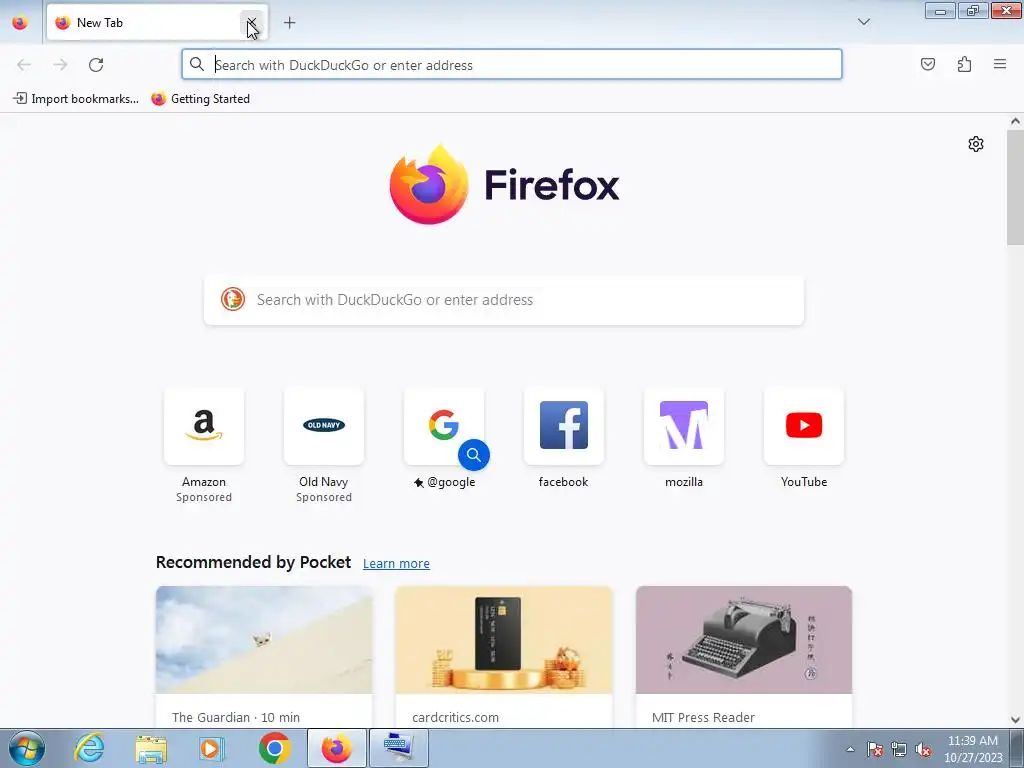Close the New Tab tab
The height and width of the screenshot is (768, 1024).
(251, 23)
